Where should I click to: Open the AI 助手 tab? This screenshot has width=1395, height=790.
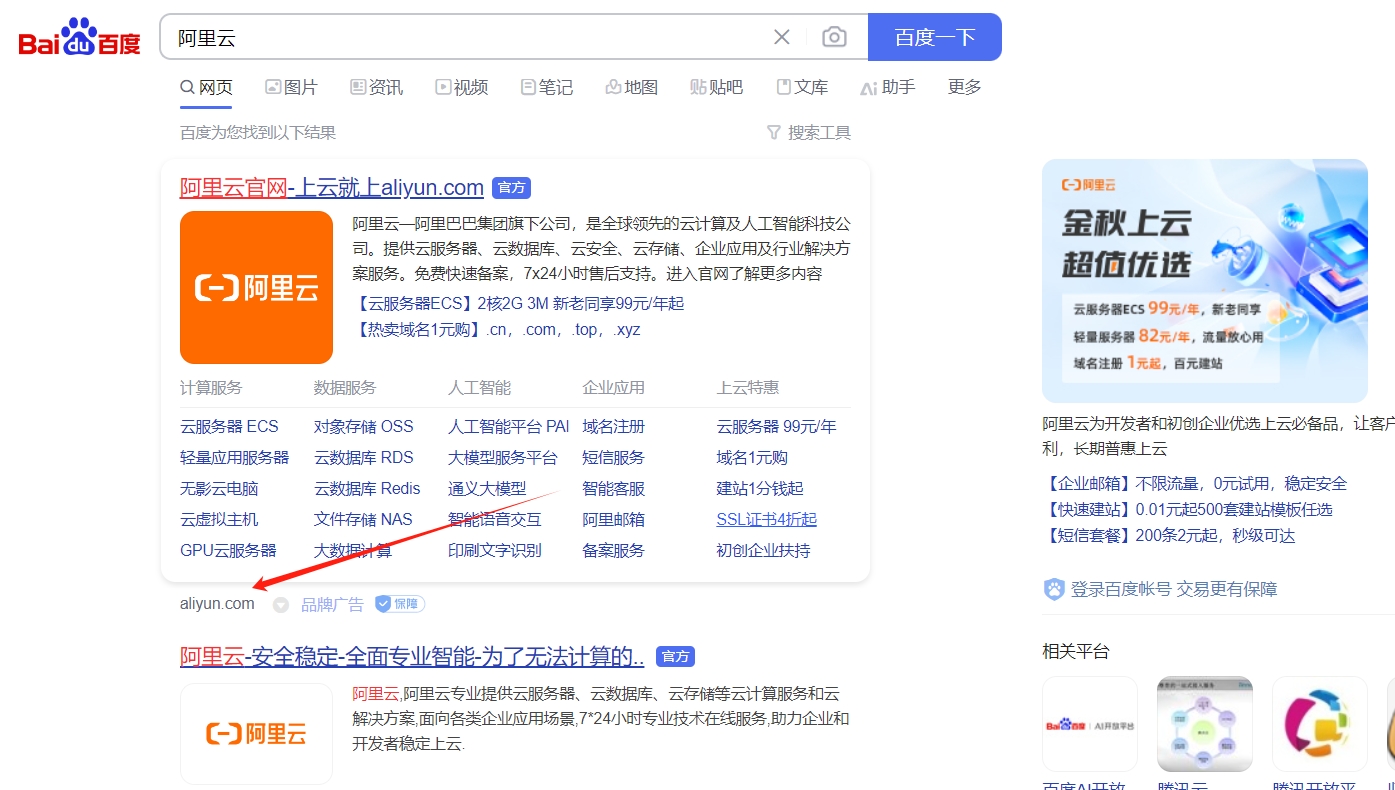pyautogui.click(x=888, y=87)
